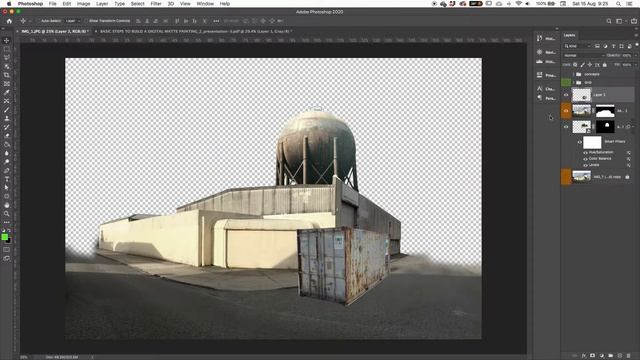The height and width of the screenshot is (360, 640).
Task: Toggle Quick Mask mode icon
Action: [x=7, y=250]
